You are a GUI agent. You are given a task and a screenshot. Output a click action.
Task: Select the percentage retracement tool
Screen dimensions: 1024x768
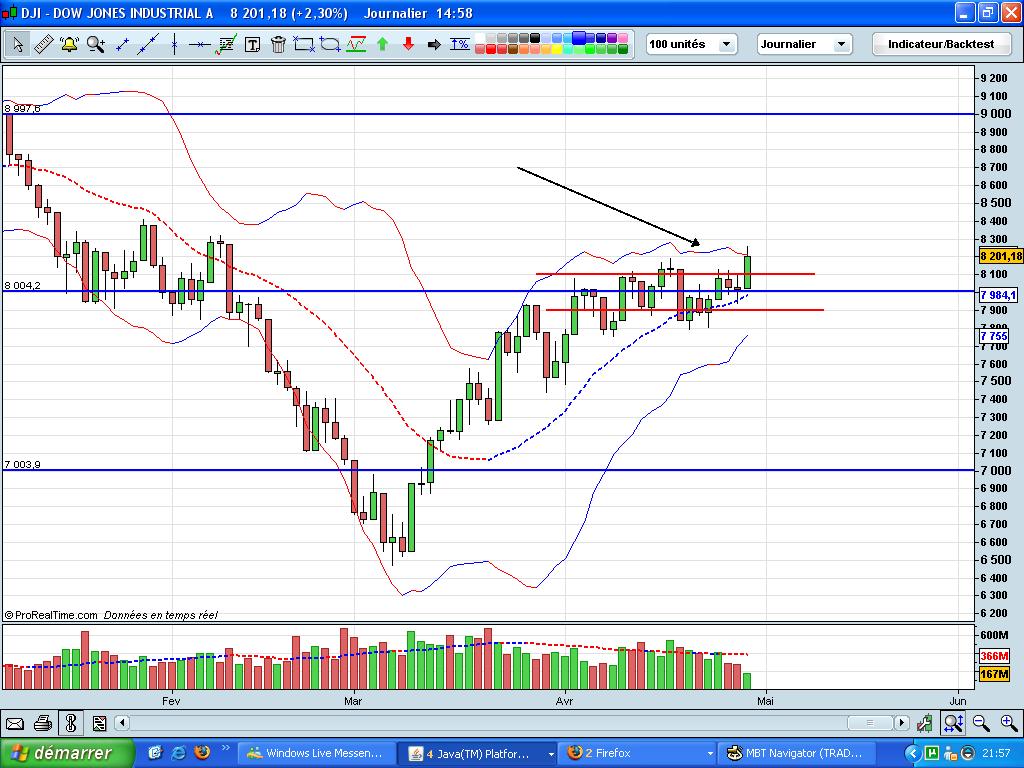(x=460, y=44)
